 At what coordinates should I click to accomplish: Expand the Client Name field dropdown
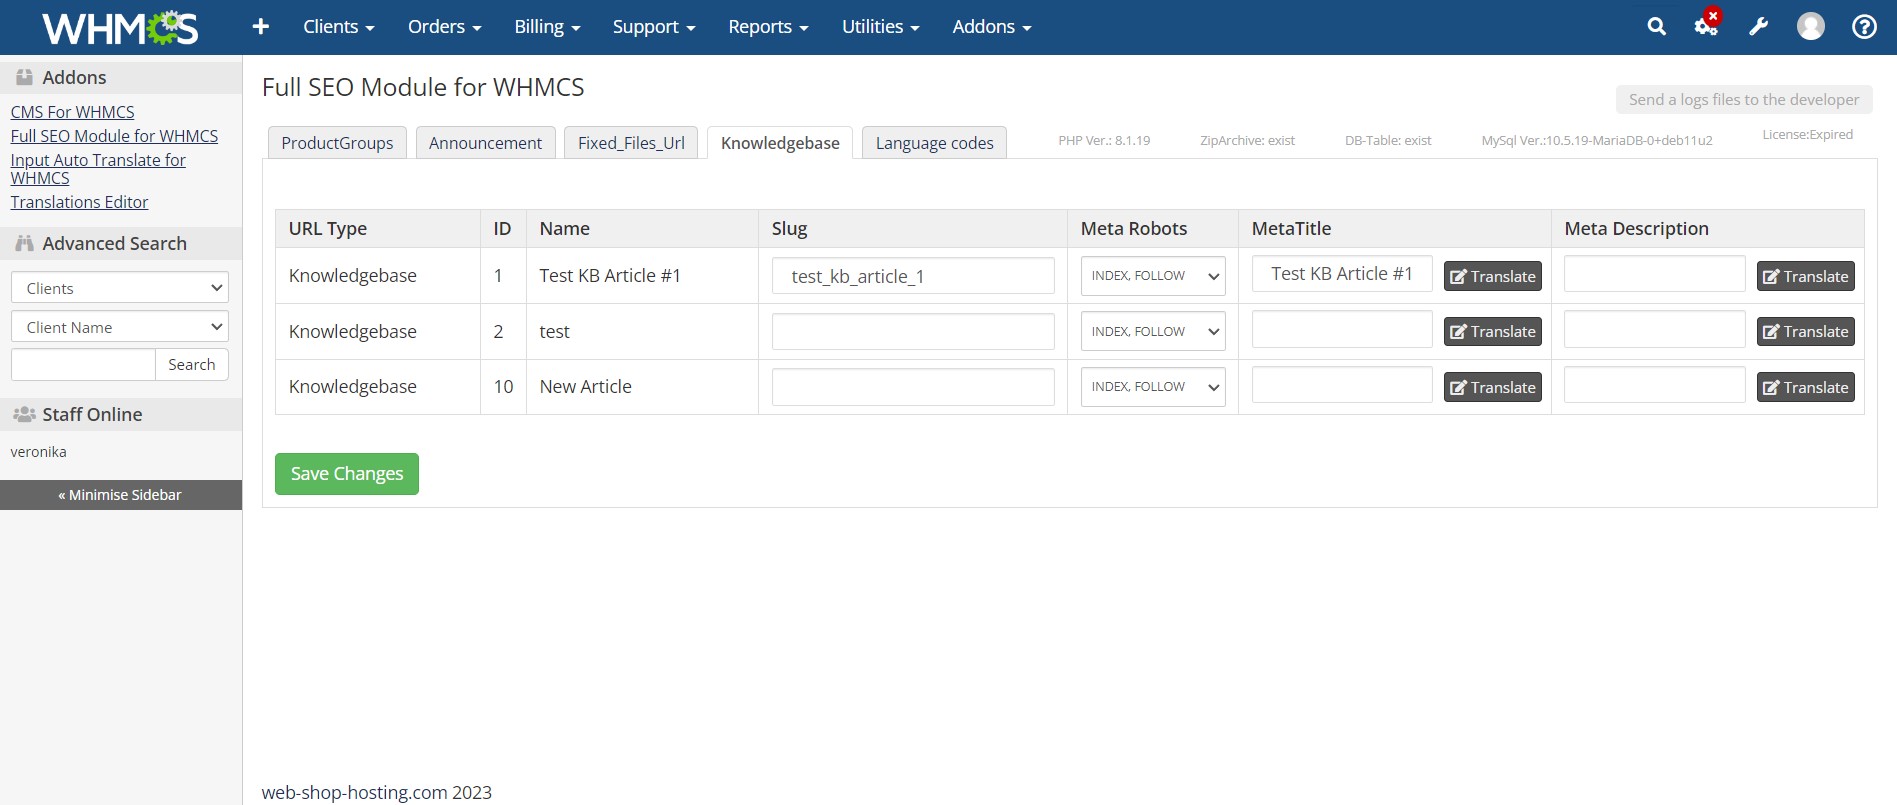(x=120, y=327)
